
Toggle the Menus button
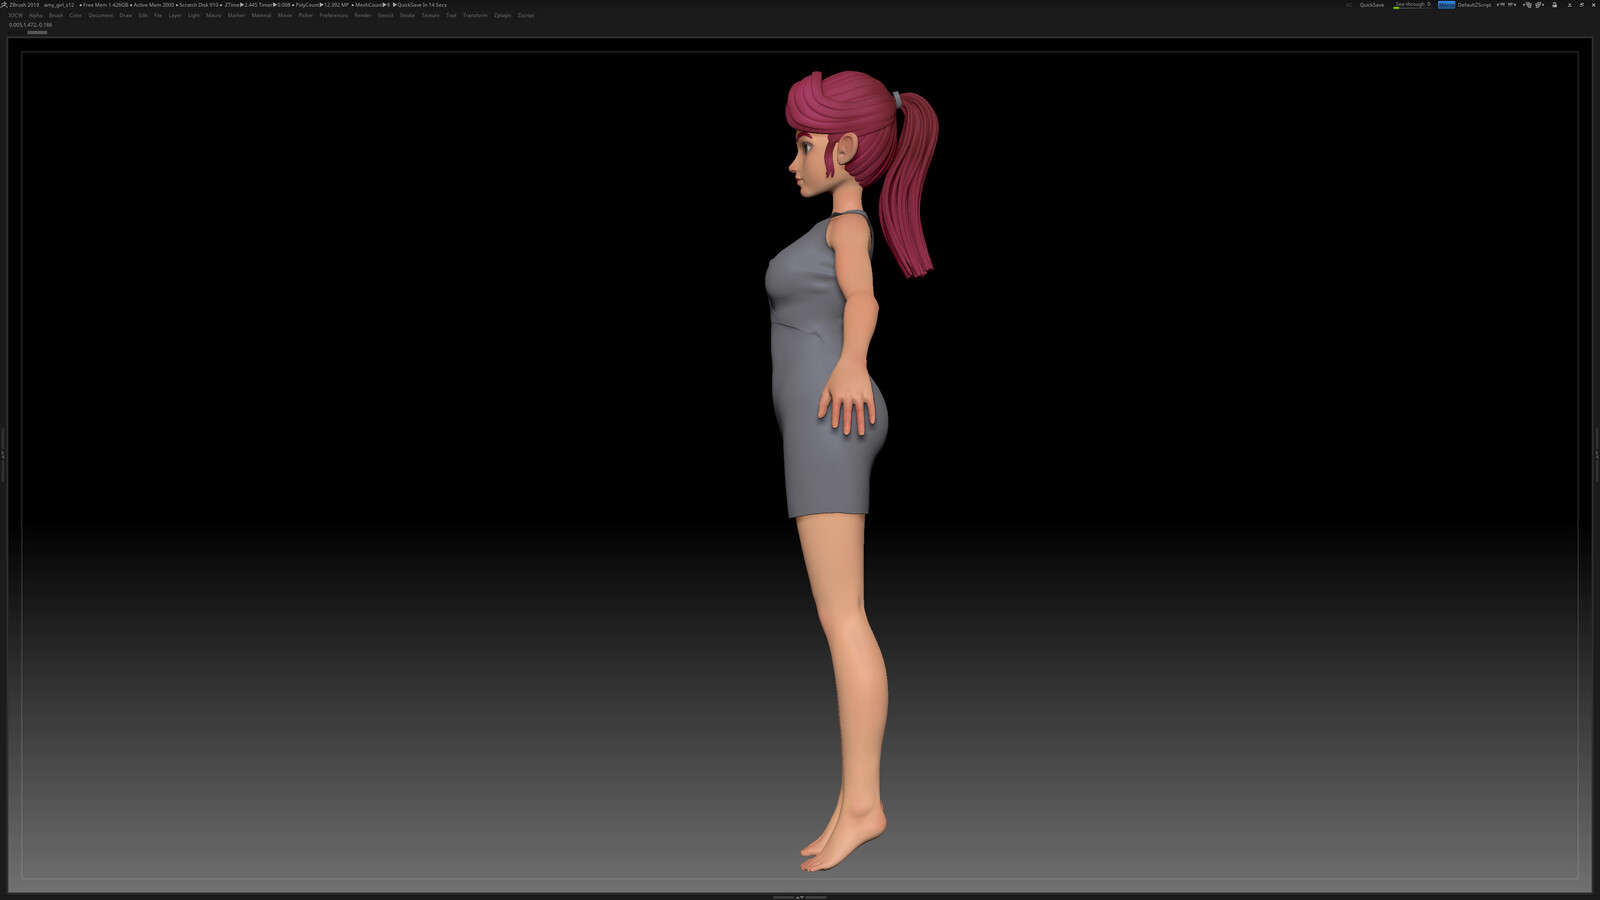click(1447, 5)
